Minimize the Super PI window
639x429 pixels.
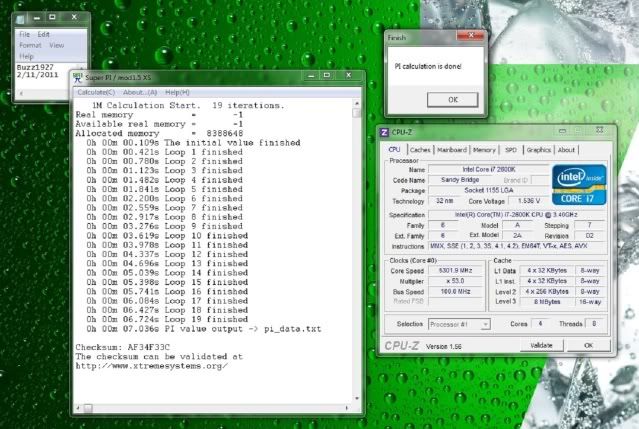point(311,75)
